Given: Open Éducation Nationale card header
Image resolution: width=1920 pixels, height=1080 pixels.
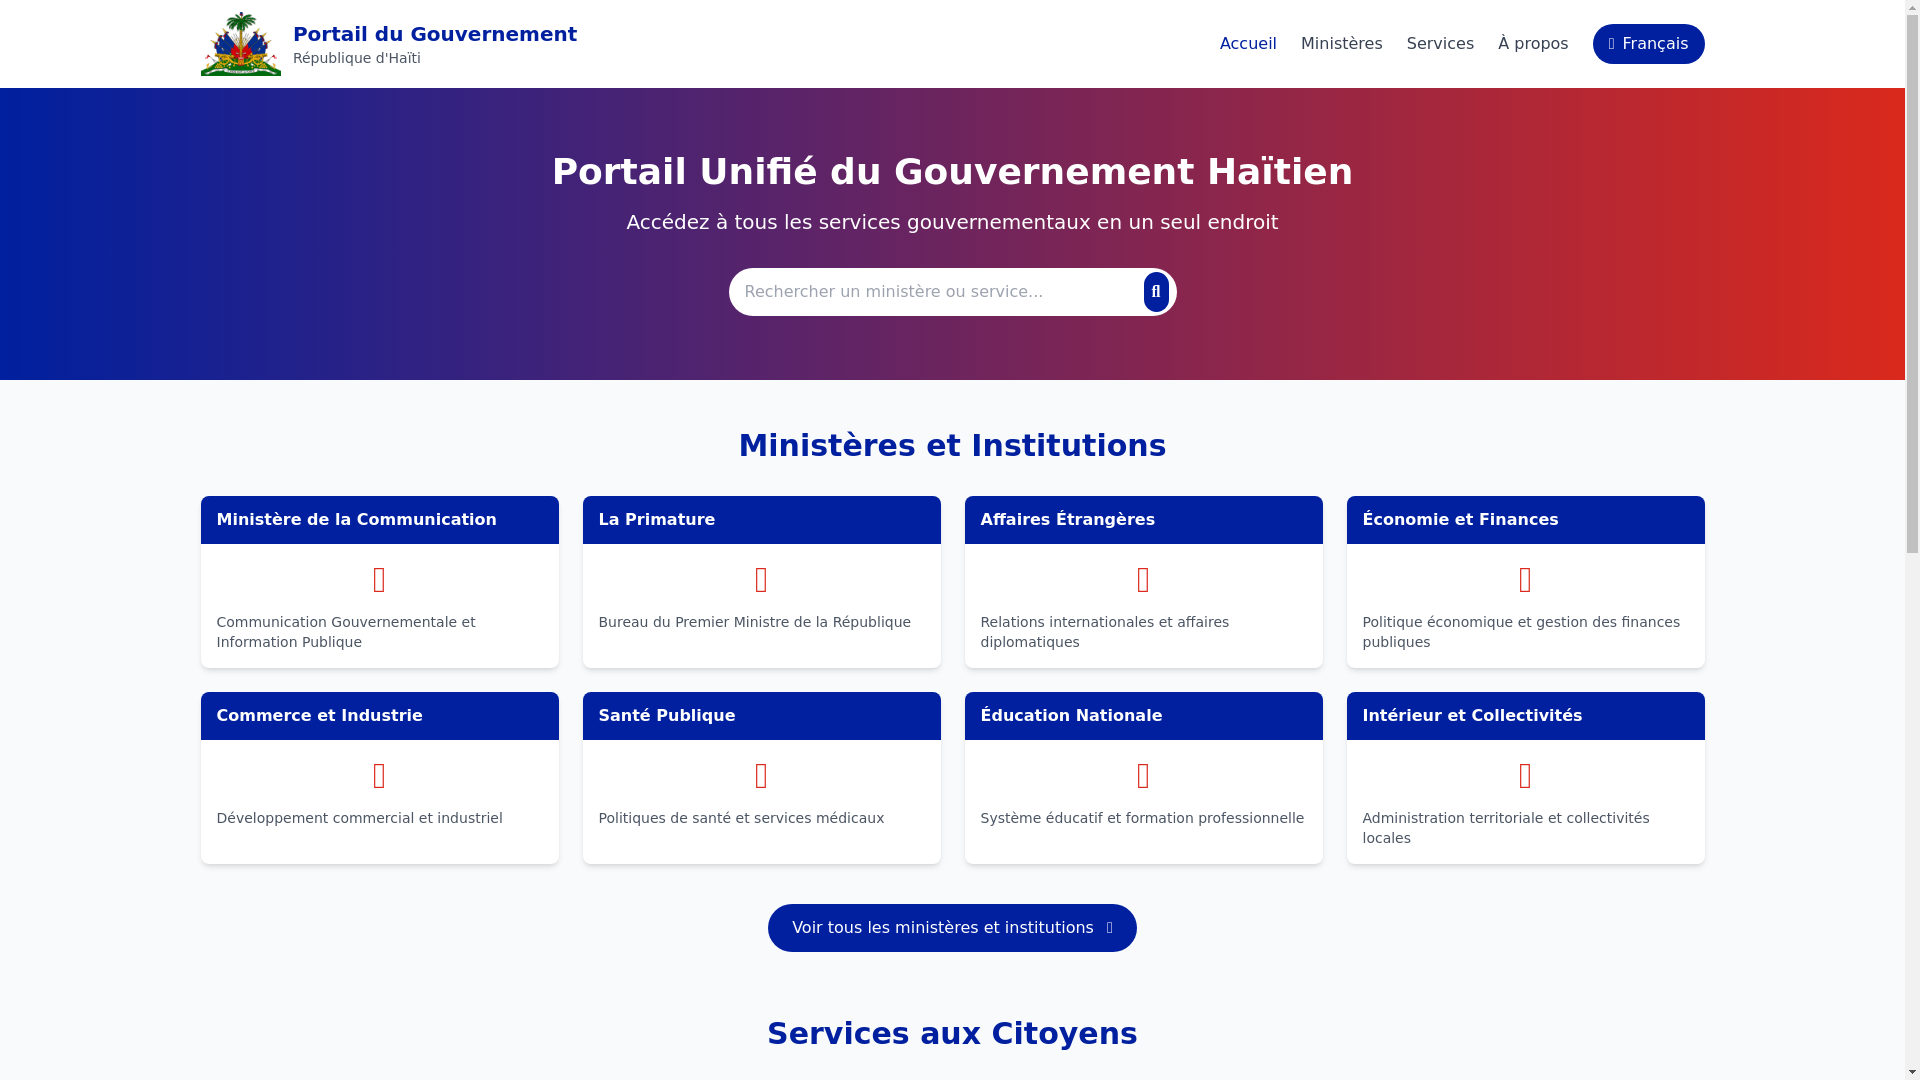Looking at the screenshot, I should pos(1143,716).
